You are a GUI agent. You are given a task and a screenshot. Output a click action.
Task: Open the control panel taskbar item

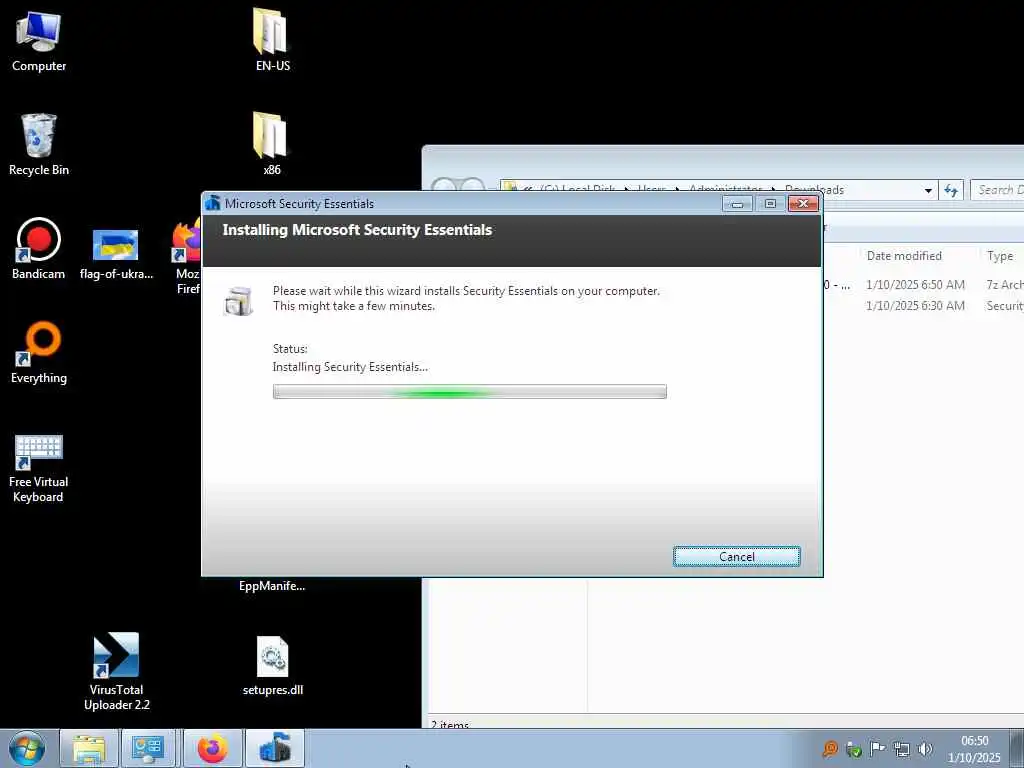(x=148, y=748)
